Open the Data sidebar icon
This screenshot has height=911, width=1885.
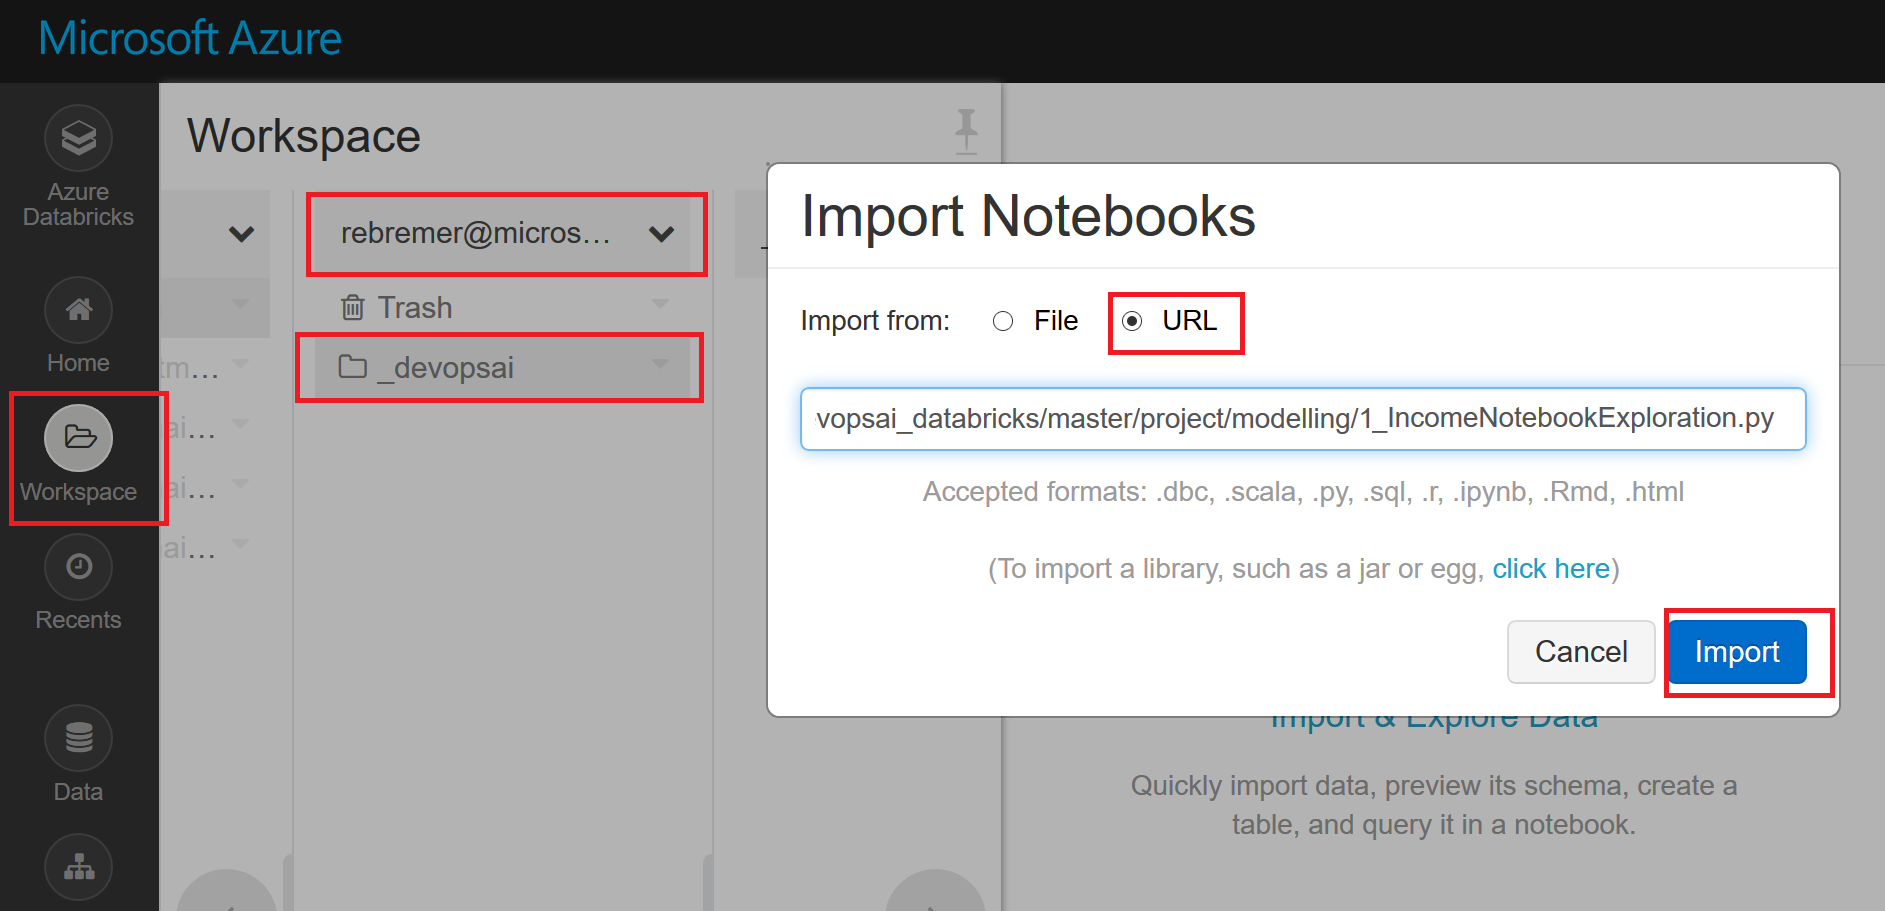point(78,739)
